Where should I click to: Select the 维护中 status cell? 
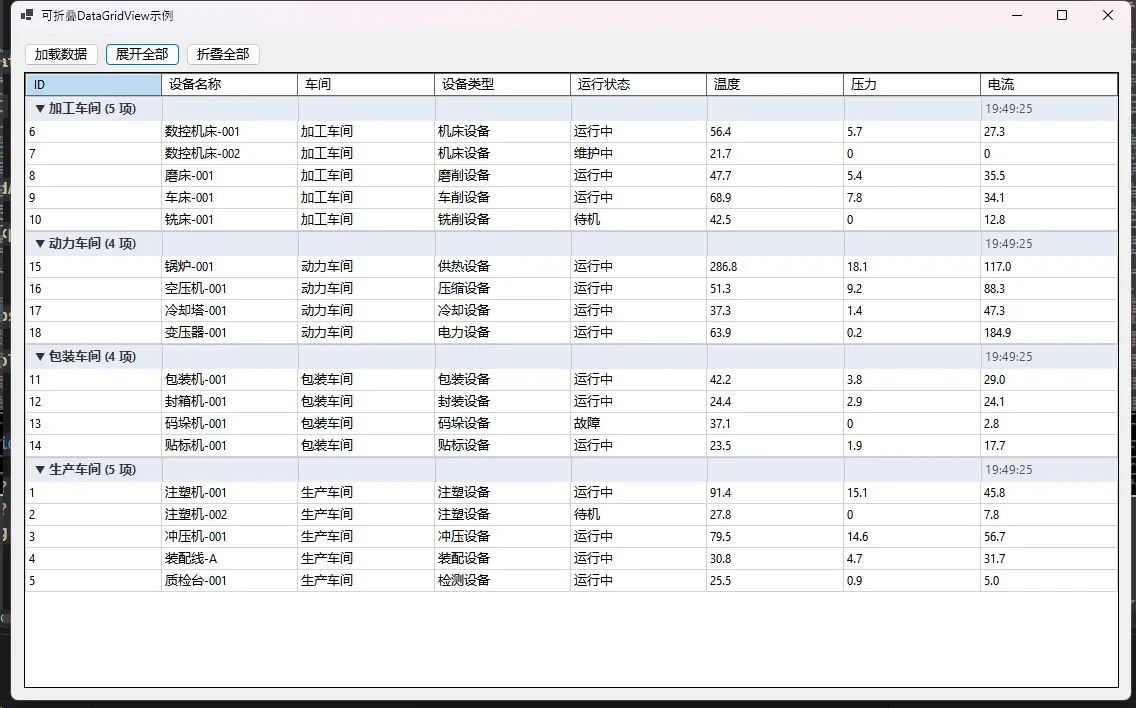coord(593,153)
